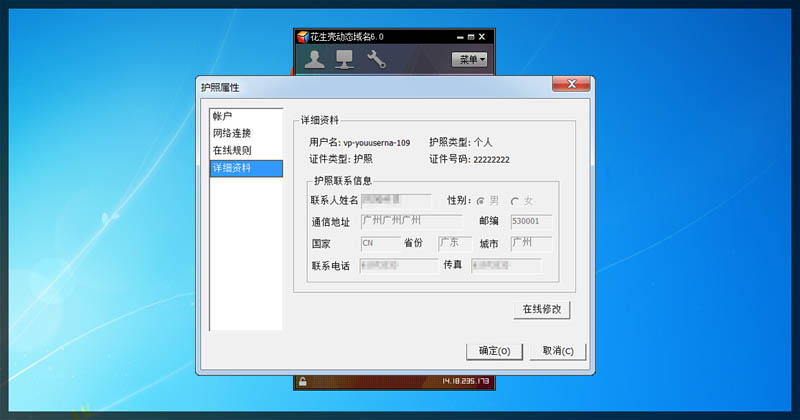Click the IP address 14.18.235.173 in status bar

465,381
